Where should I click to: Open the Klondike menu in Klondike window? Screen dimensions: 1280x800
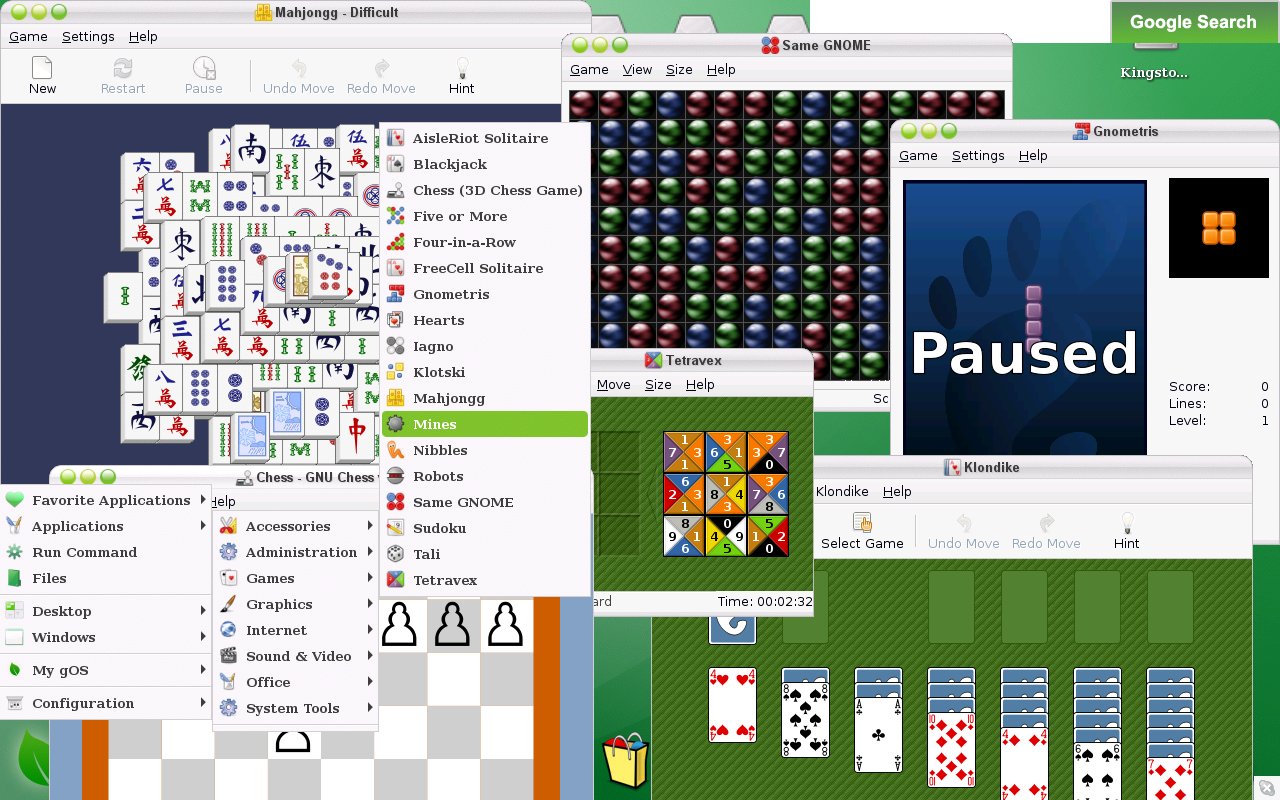(842, 491)
